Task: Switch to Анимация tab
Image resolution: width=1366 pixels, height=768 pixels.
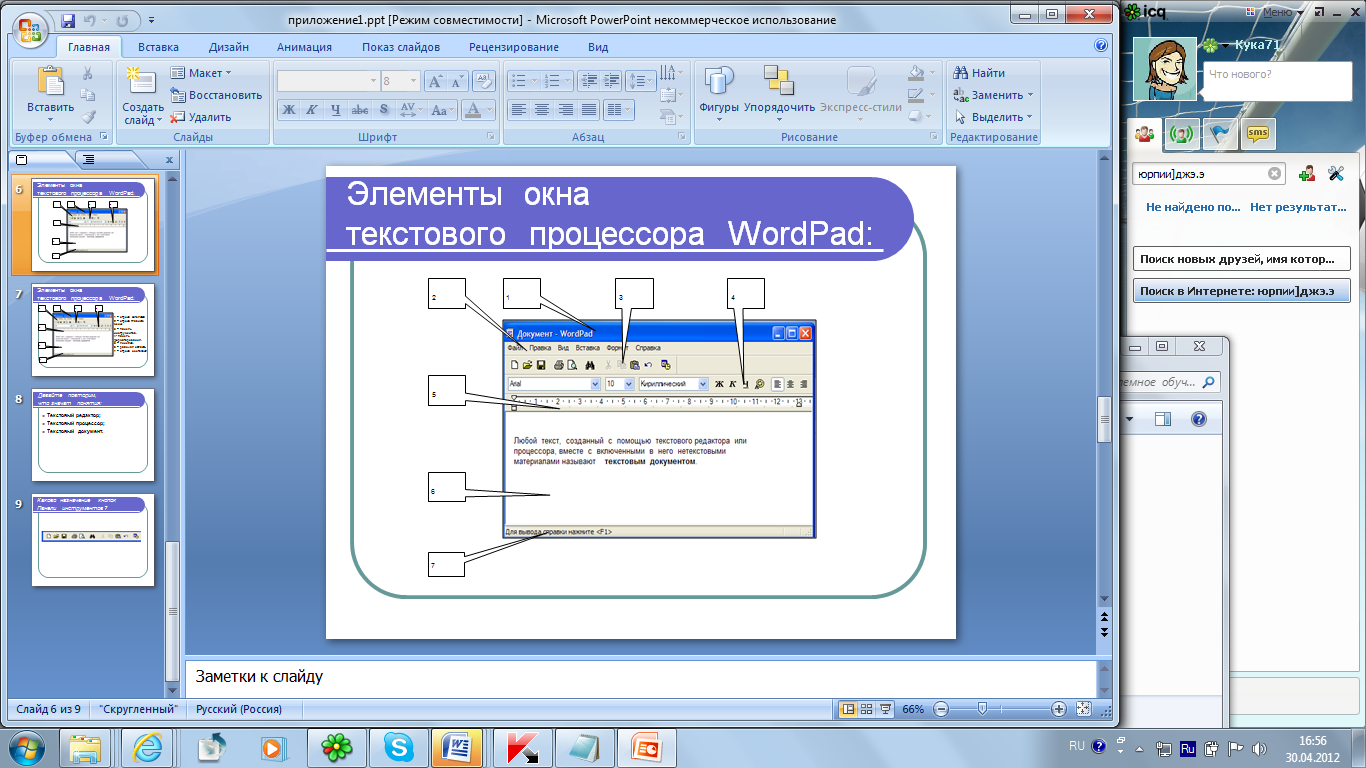Action: (304, 47)
